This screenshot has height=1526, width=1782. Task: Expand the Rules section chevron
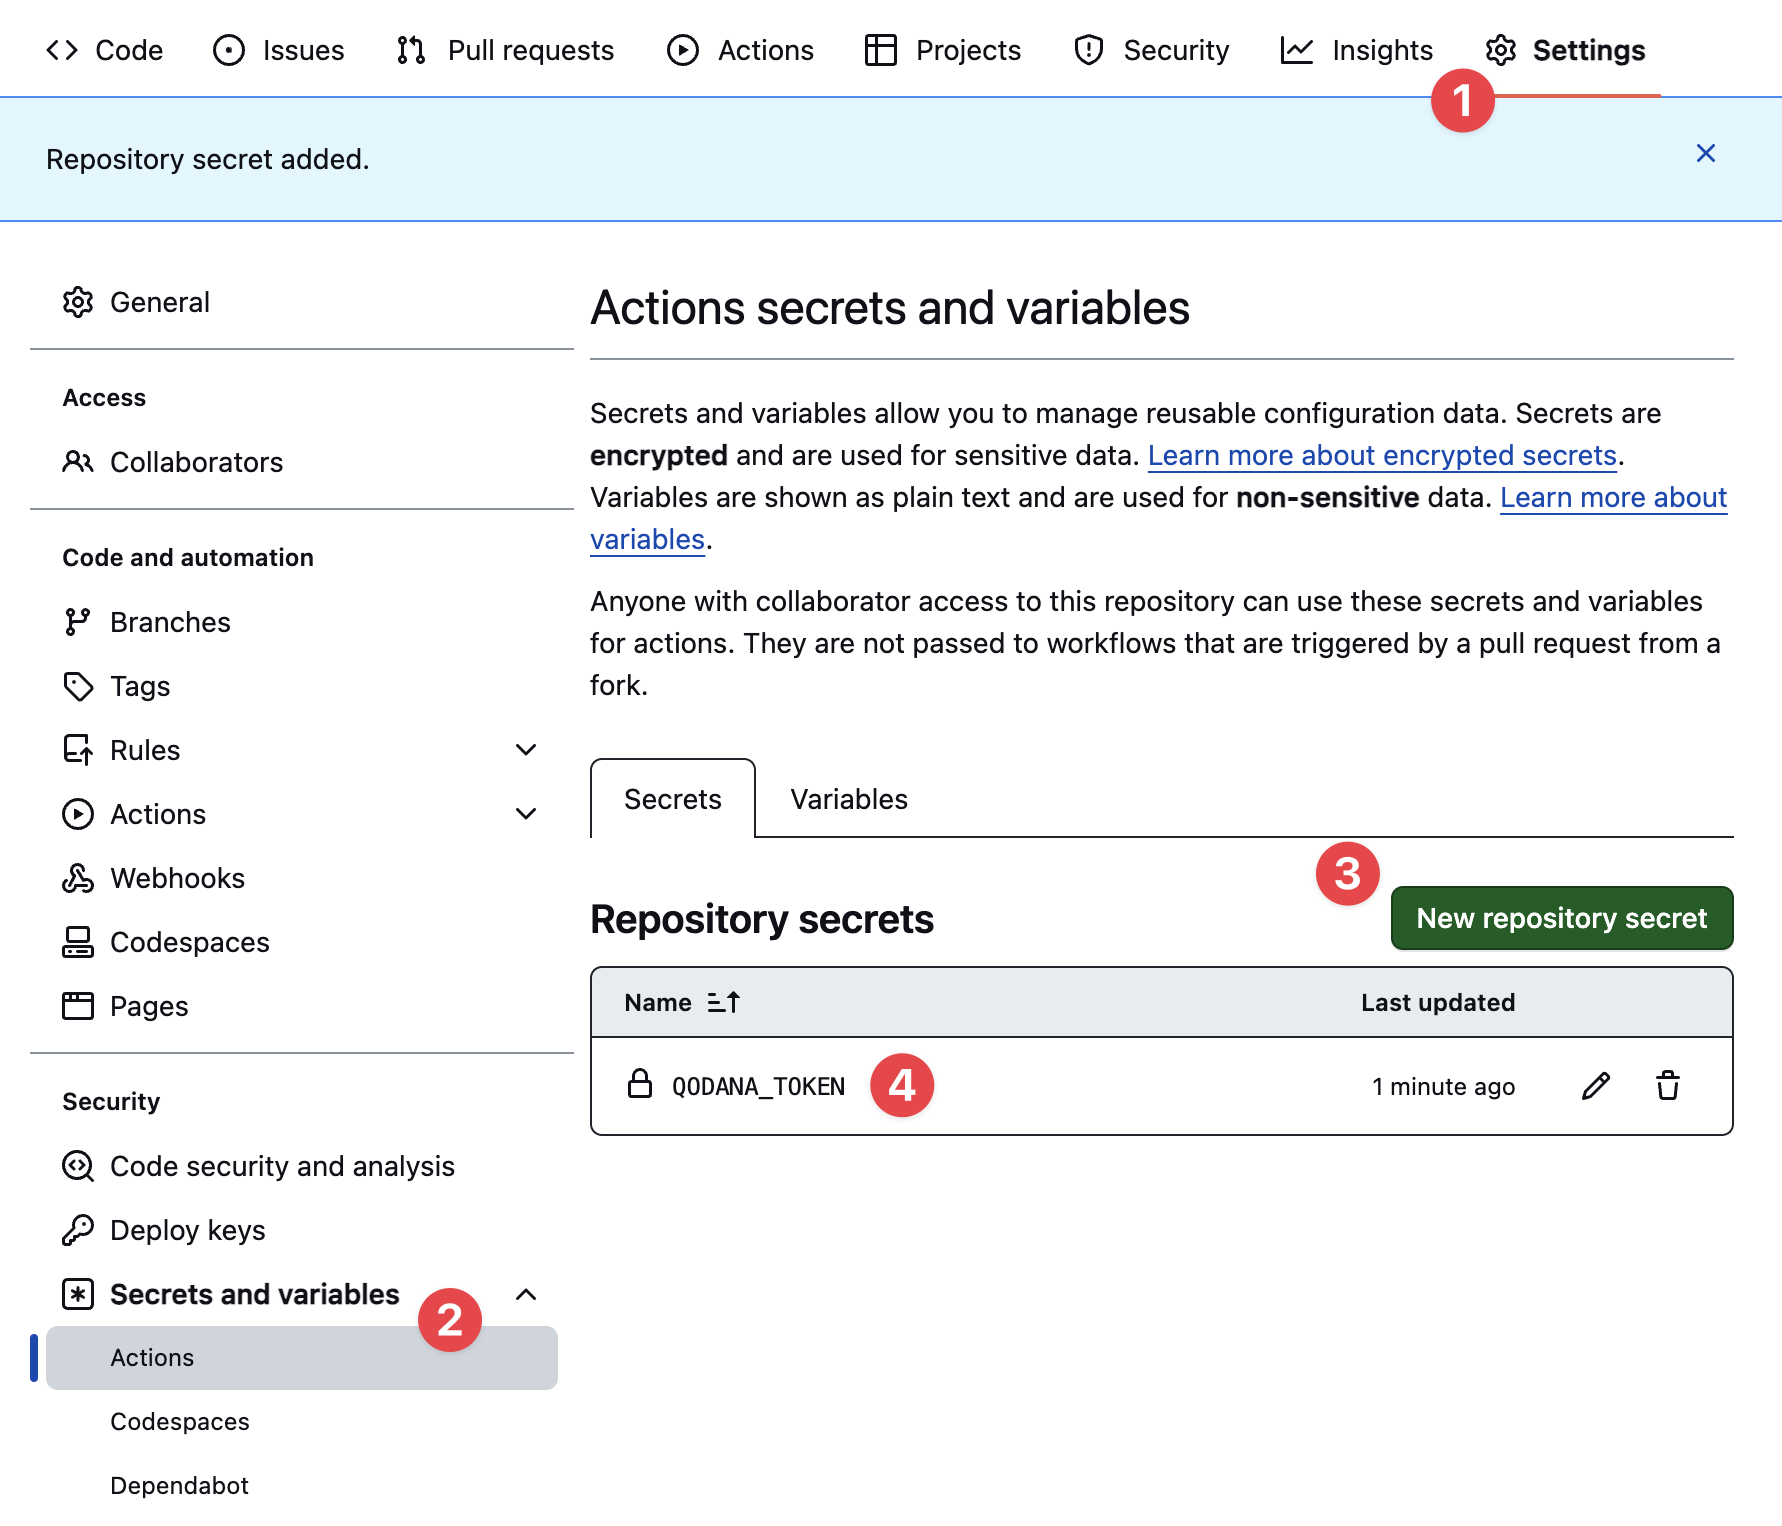click(x=526, y=750)
